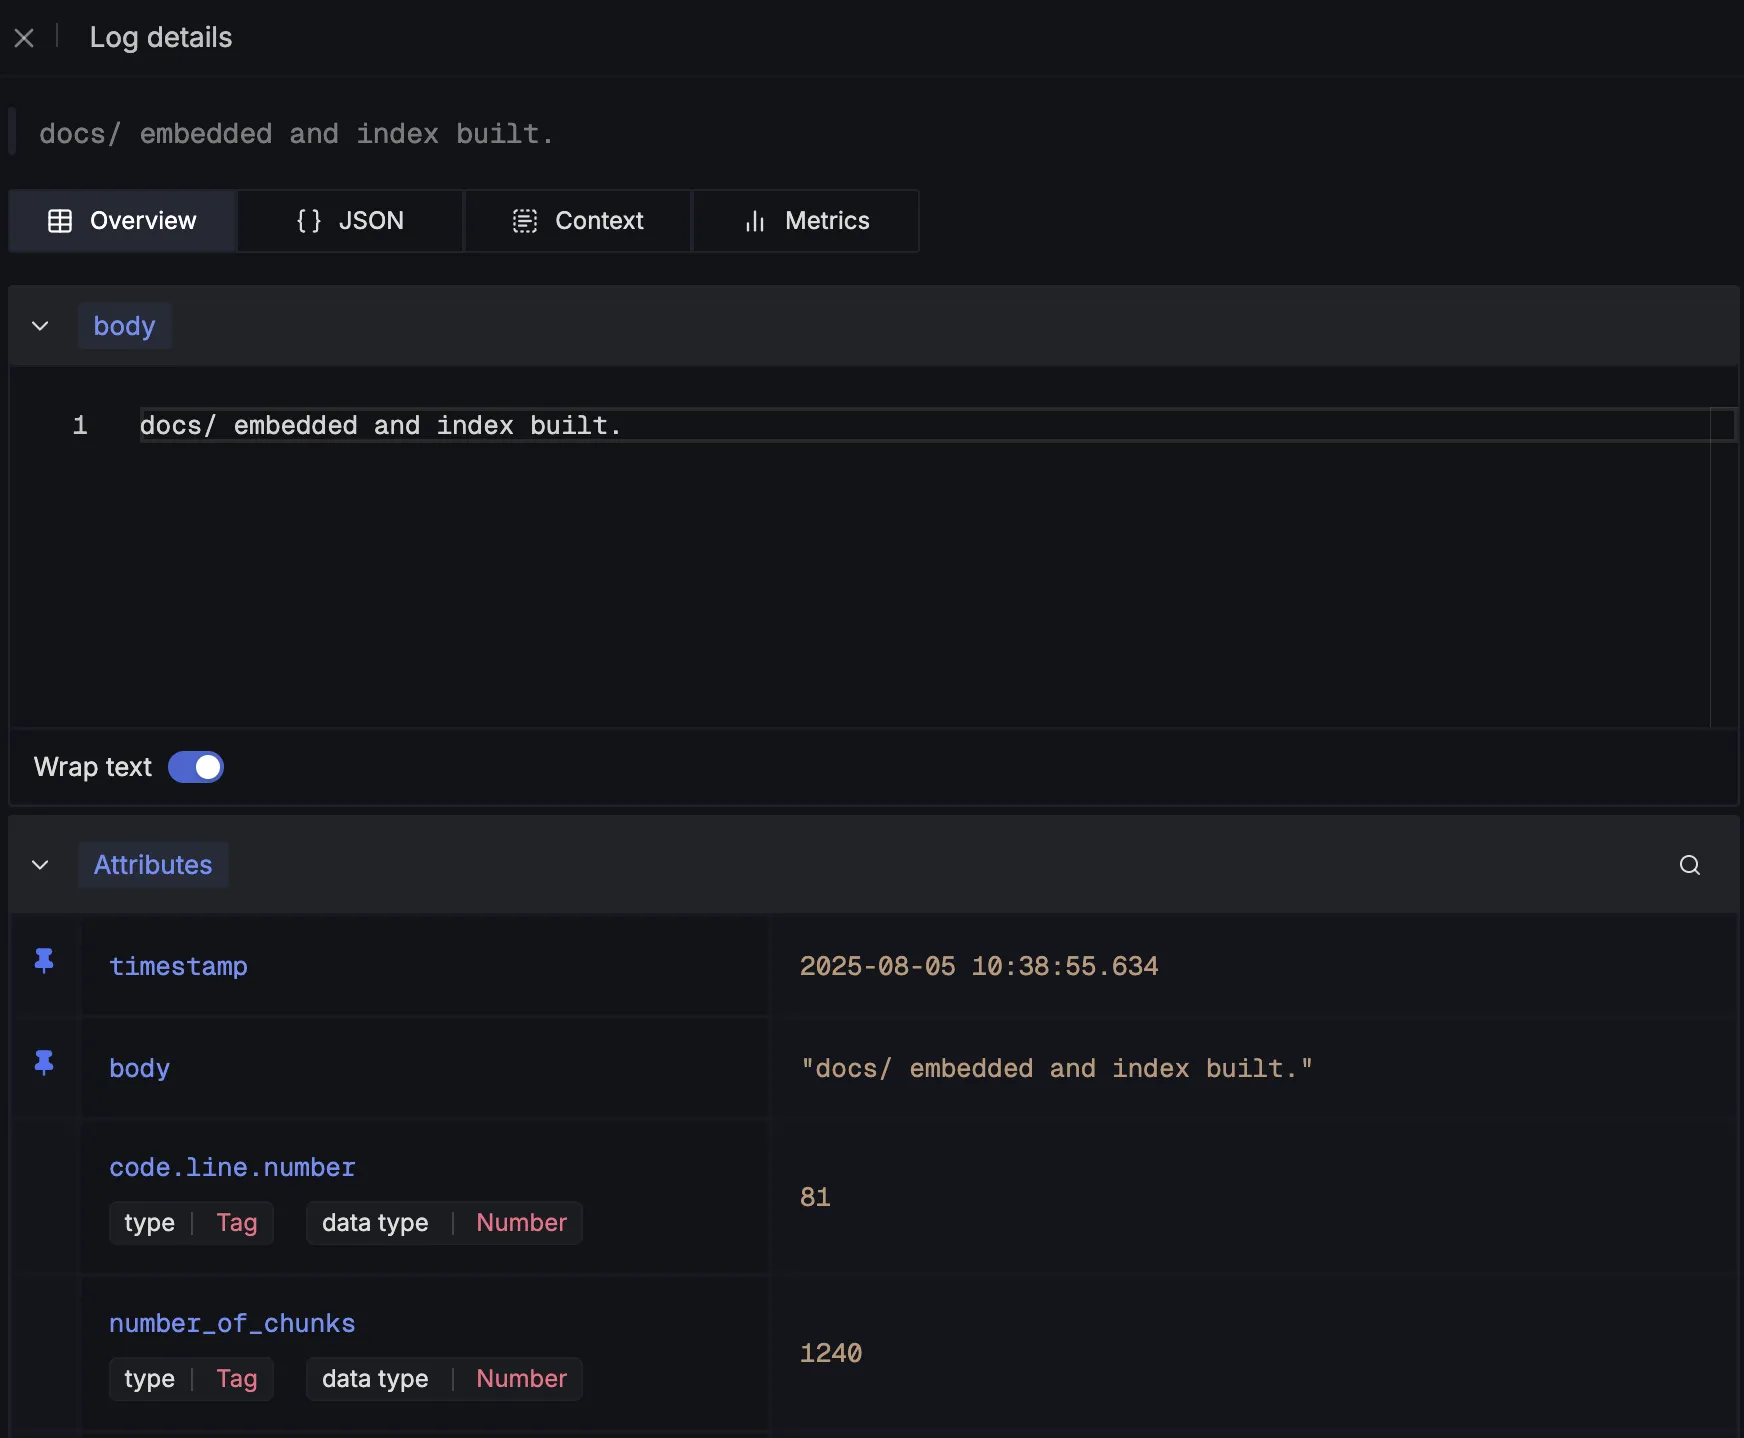Image resolution: width=1744 pixels, height=1438 pixels.
Task: Click the log summary text below the title
Action: [296, 134]
